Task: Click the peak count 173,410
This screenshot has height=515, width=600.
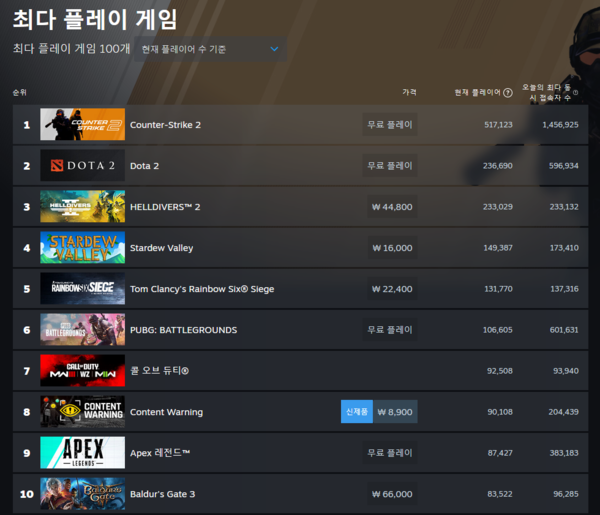Action: (x=564, y=248)
